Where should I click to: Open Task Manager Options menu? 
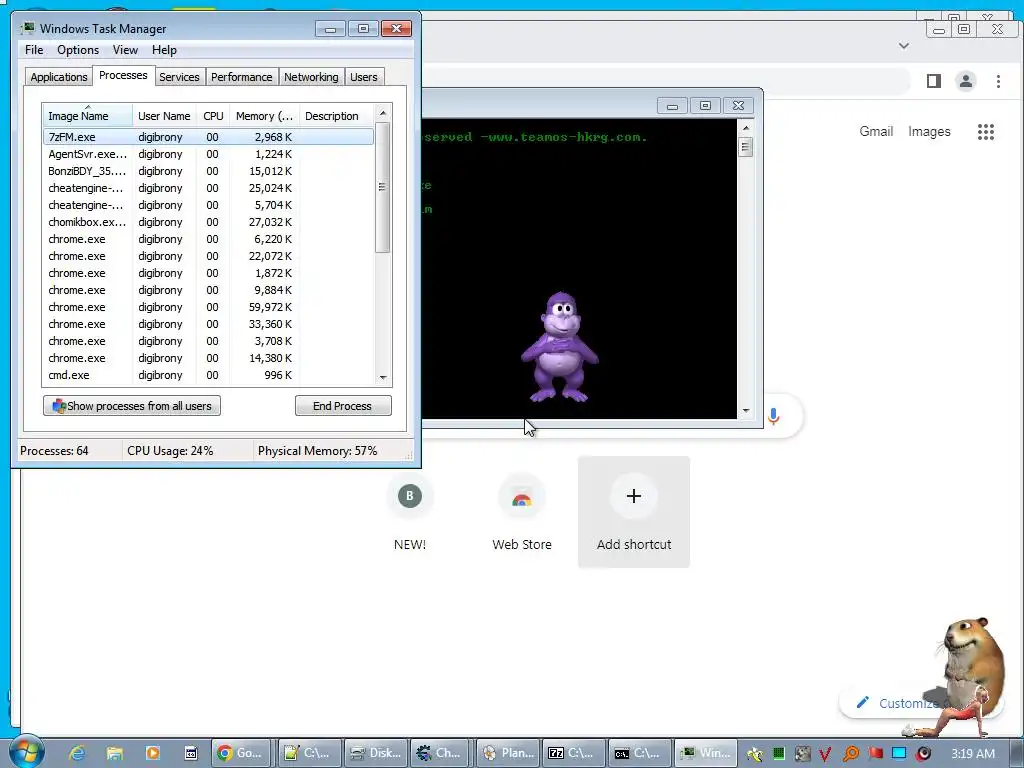click(78, 50)
